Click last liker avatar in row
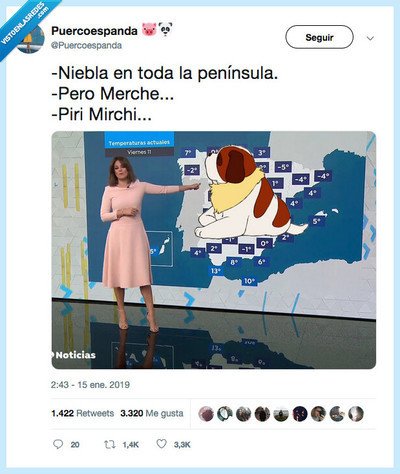This screenshot has width=400, height=474. (356, 414)
